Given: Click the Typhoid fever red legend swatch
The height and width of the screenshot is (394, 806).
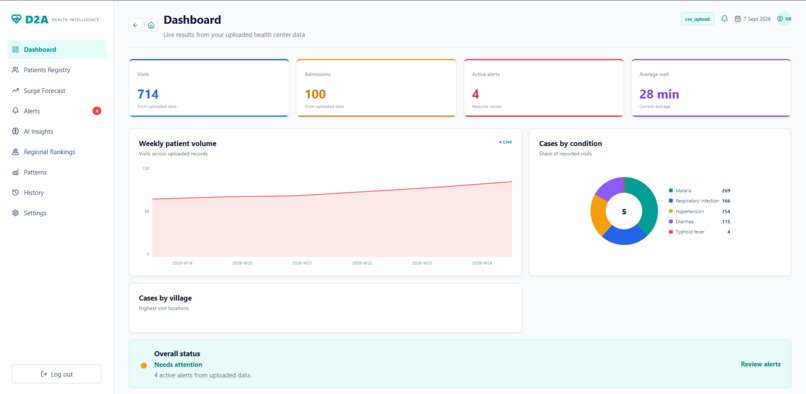Looking at the screenshot, I should 671,232.
